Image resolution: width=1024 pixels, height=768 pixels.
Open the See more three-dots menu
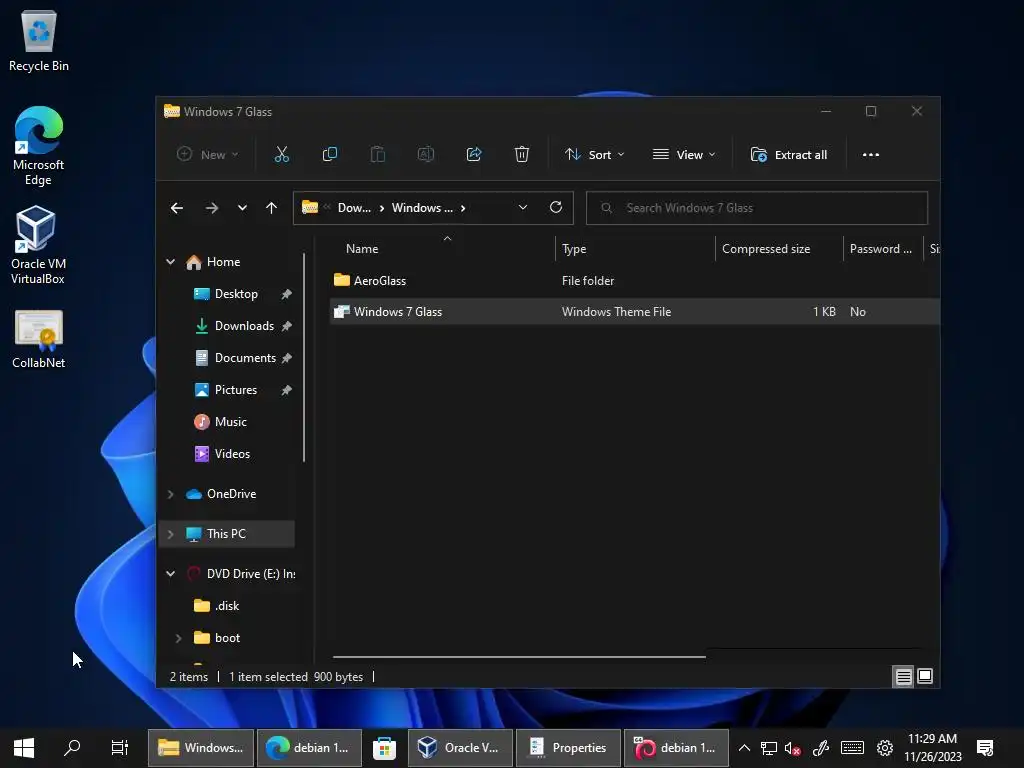(x=871, y=155)
